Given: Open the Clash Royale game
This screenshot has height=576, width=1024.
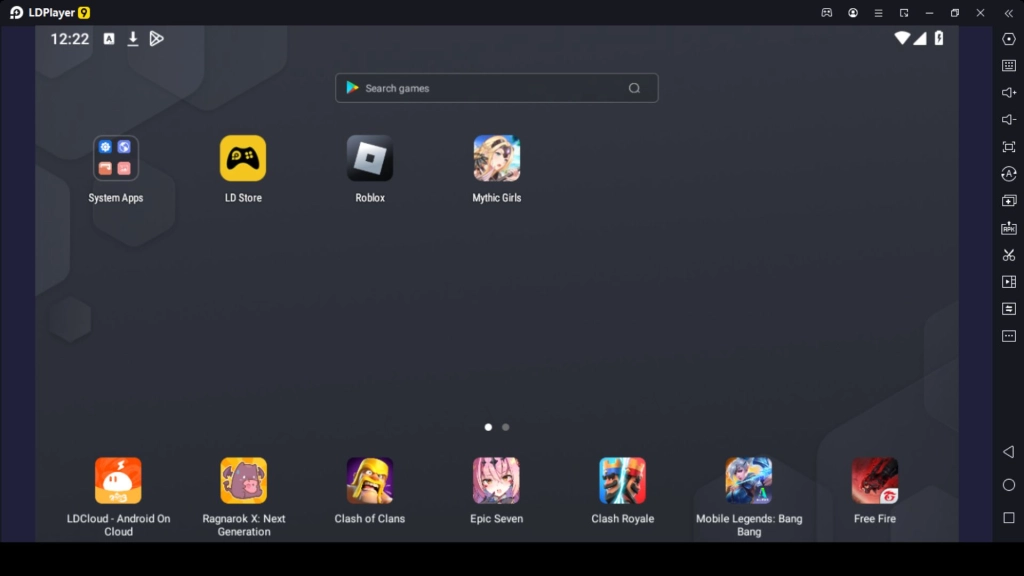Looking at the screenshot, I should coord(622,480).
